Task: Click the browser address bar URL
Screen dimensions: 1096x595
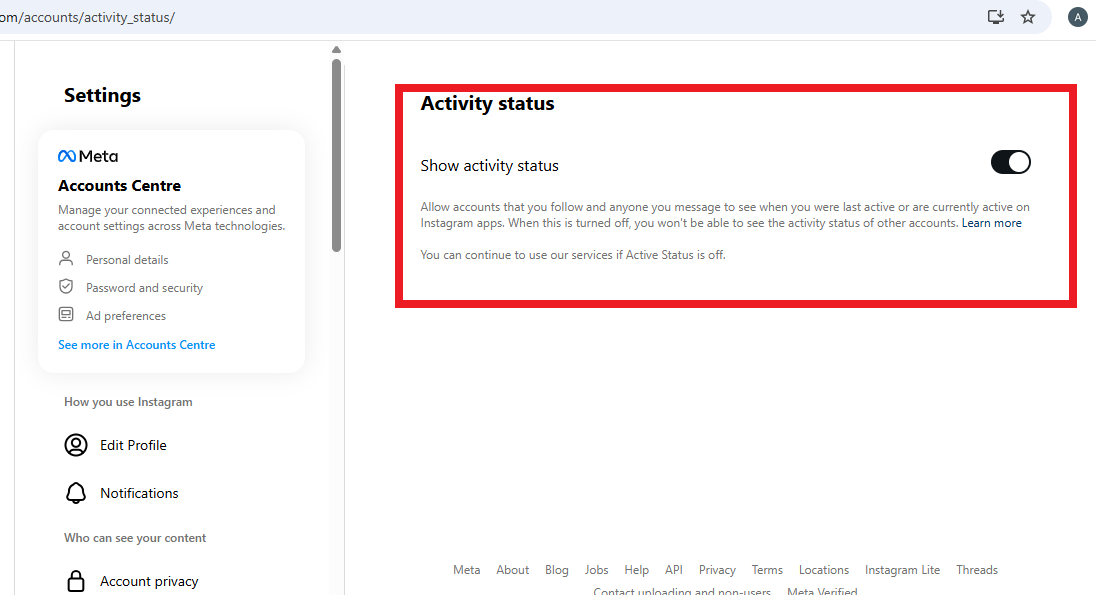Action: pos(87,17)
